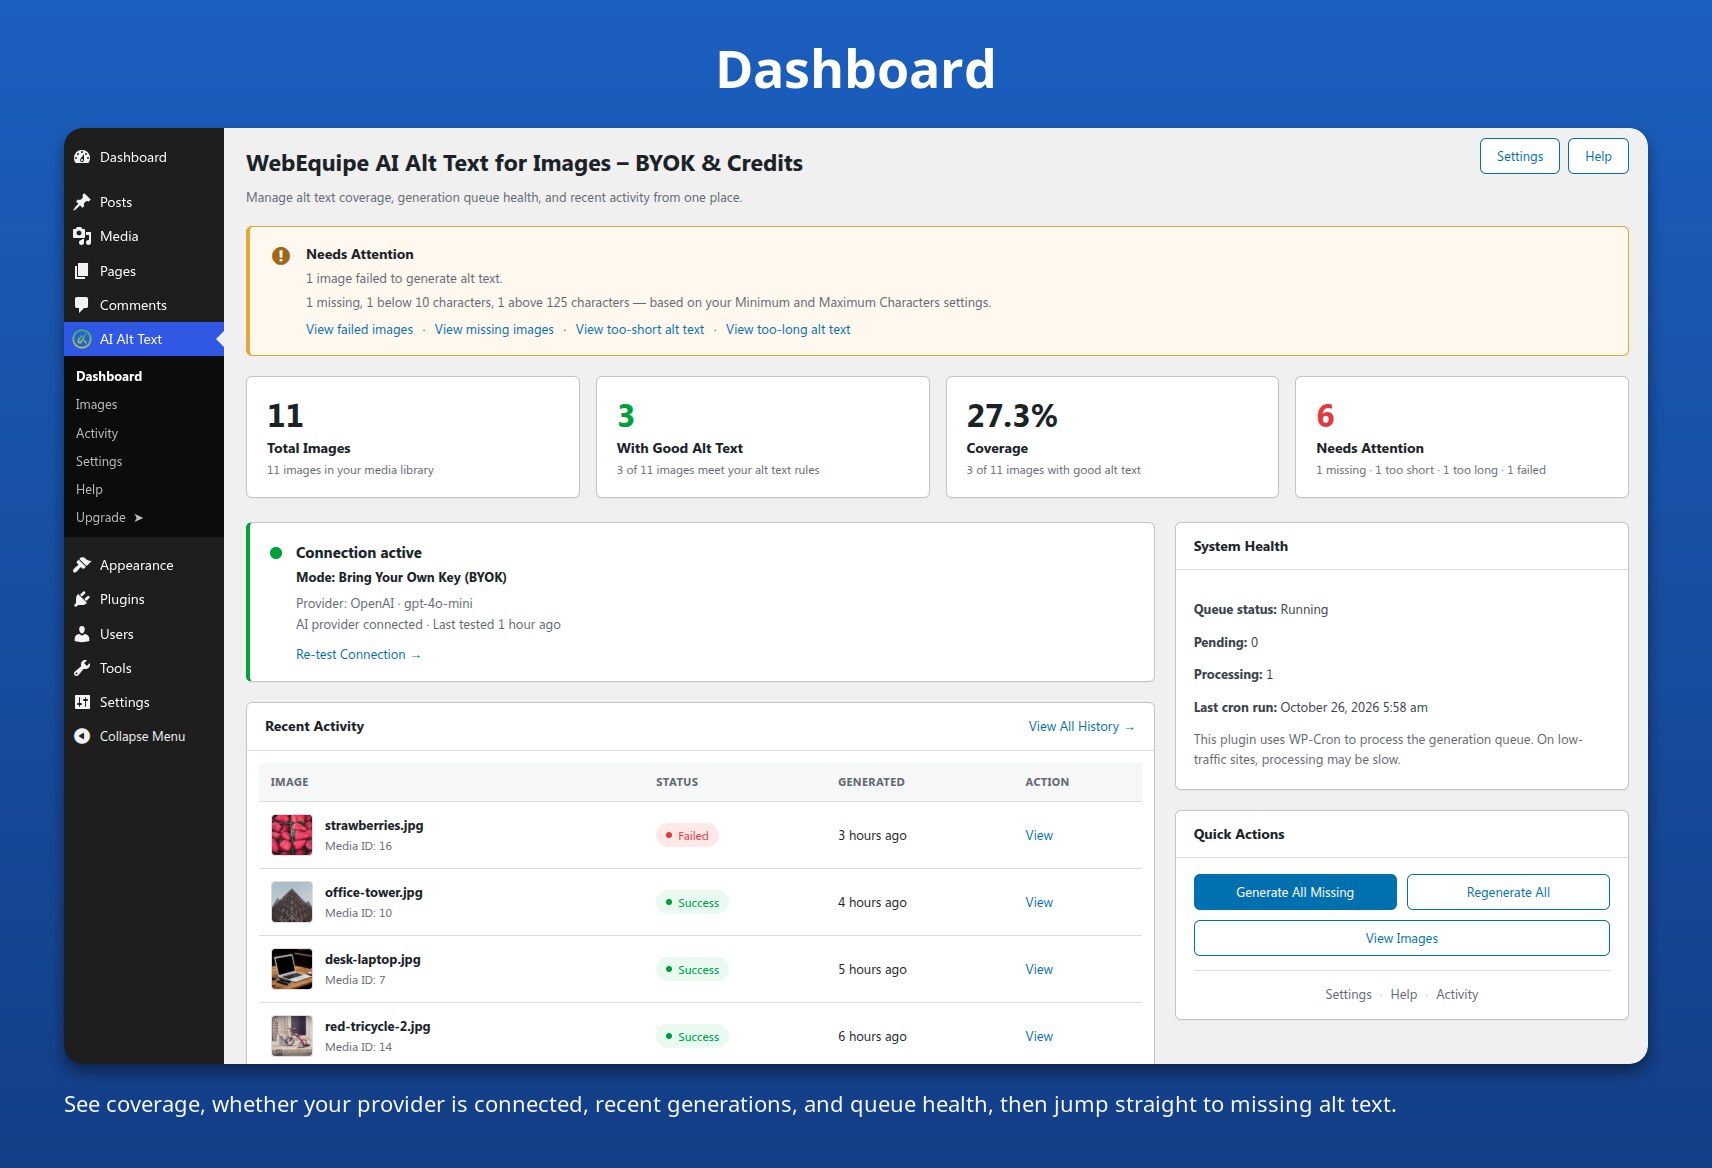Click View for red-tricycle-2.jpg row
The height and width of the screenshot is (1168, 1712).
(1039, 1036)
